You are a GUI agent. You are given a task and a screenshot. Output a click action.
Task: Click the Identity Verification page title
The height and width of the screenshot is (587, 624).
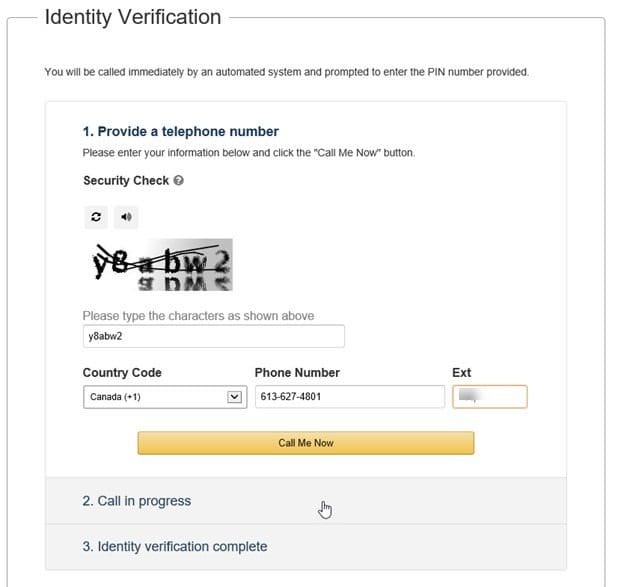[133, 17]
